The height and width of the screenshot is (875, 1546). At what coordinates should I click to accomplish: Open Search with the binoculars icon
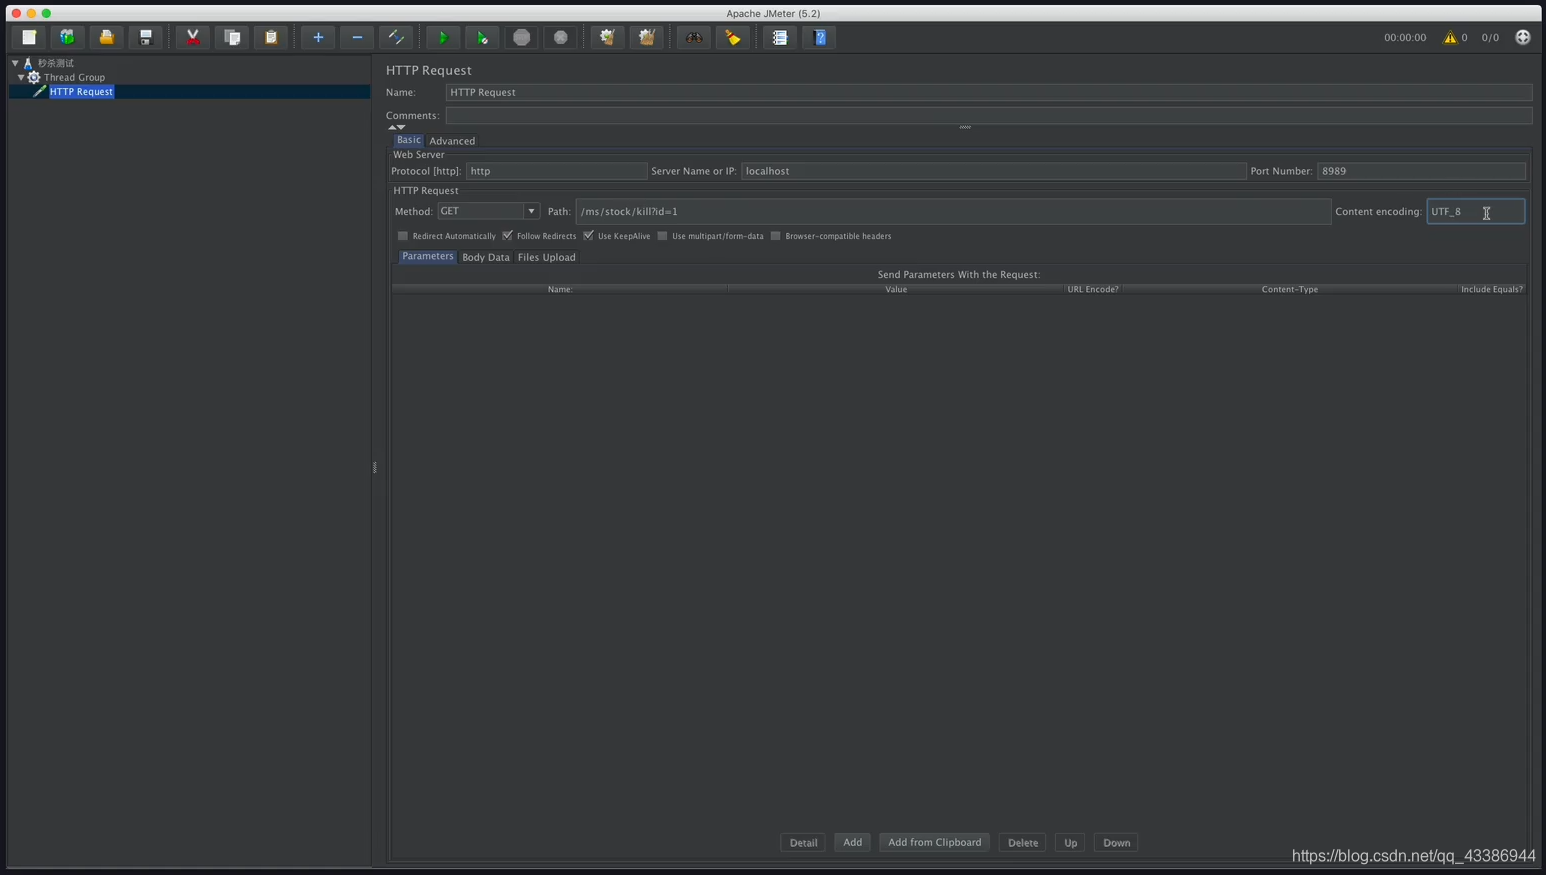694,37
